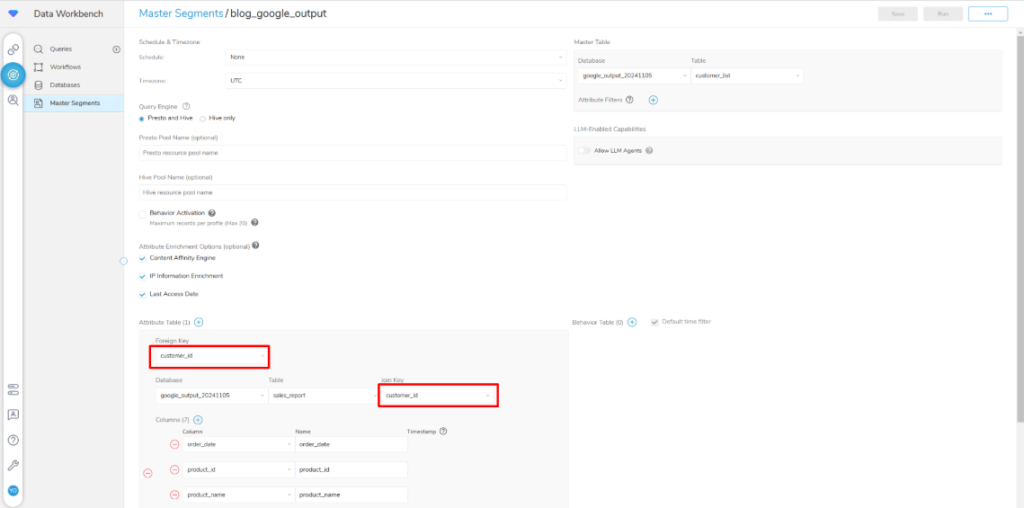The width and height of the screenshot is (1024, 508).
Task: Remove the order_date column row
Action: pos(174,444)
